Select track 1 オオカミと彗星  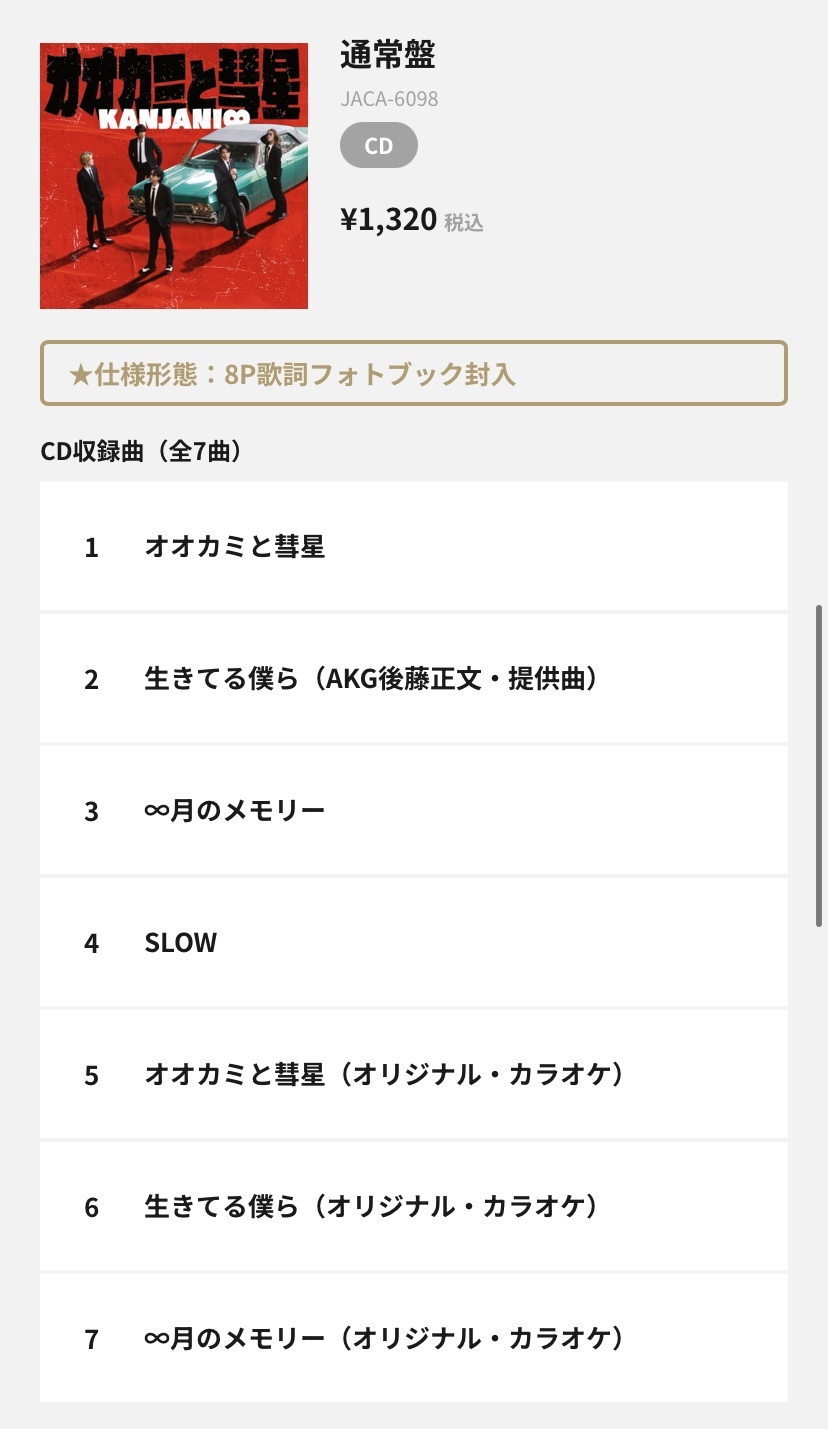click(414, 546)
